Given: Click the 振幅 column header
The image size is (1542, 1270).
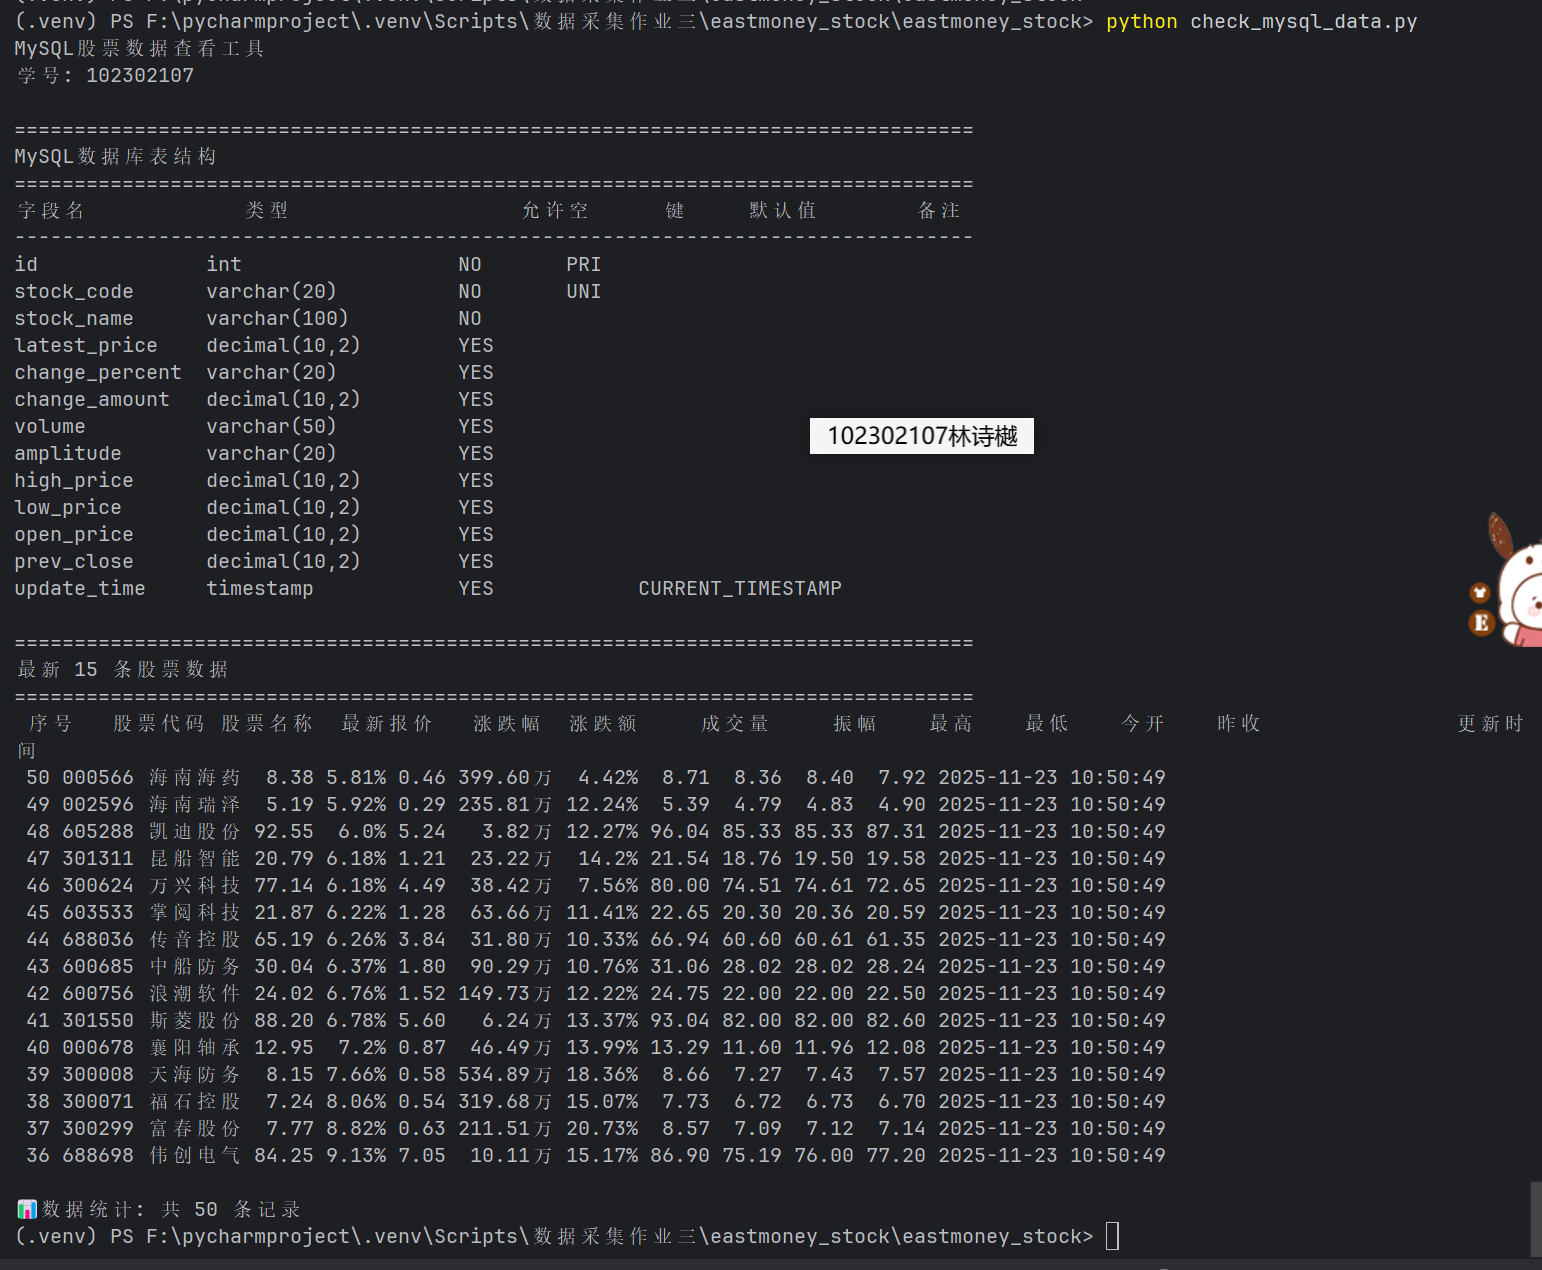Looking at the screenshot, I should coord(855,723).
